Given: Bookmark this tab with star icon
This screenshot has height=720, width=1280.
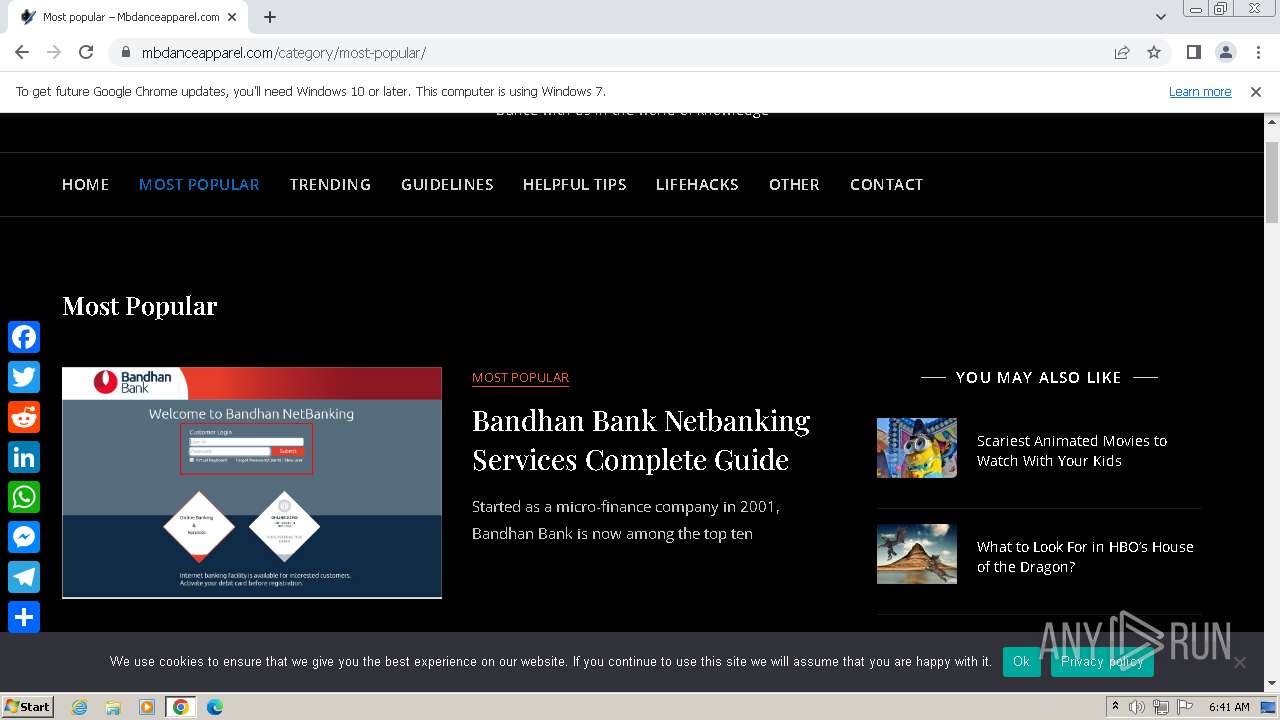Looking at the screenshot, I should click(1154, 52).
